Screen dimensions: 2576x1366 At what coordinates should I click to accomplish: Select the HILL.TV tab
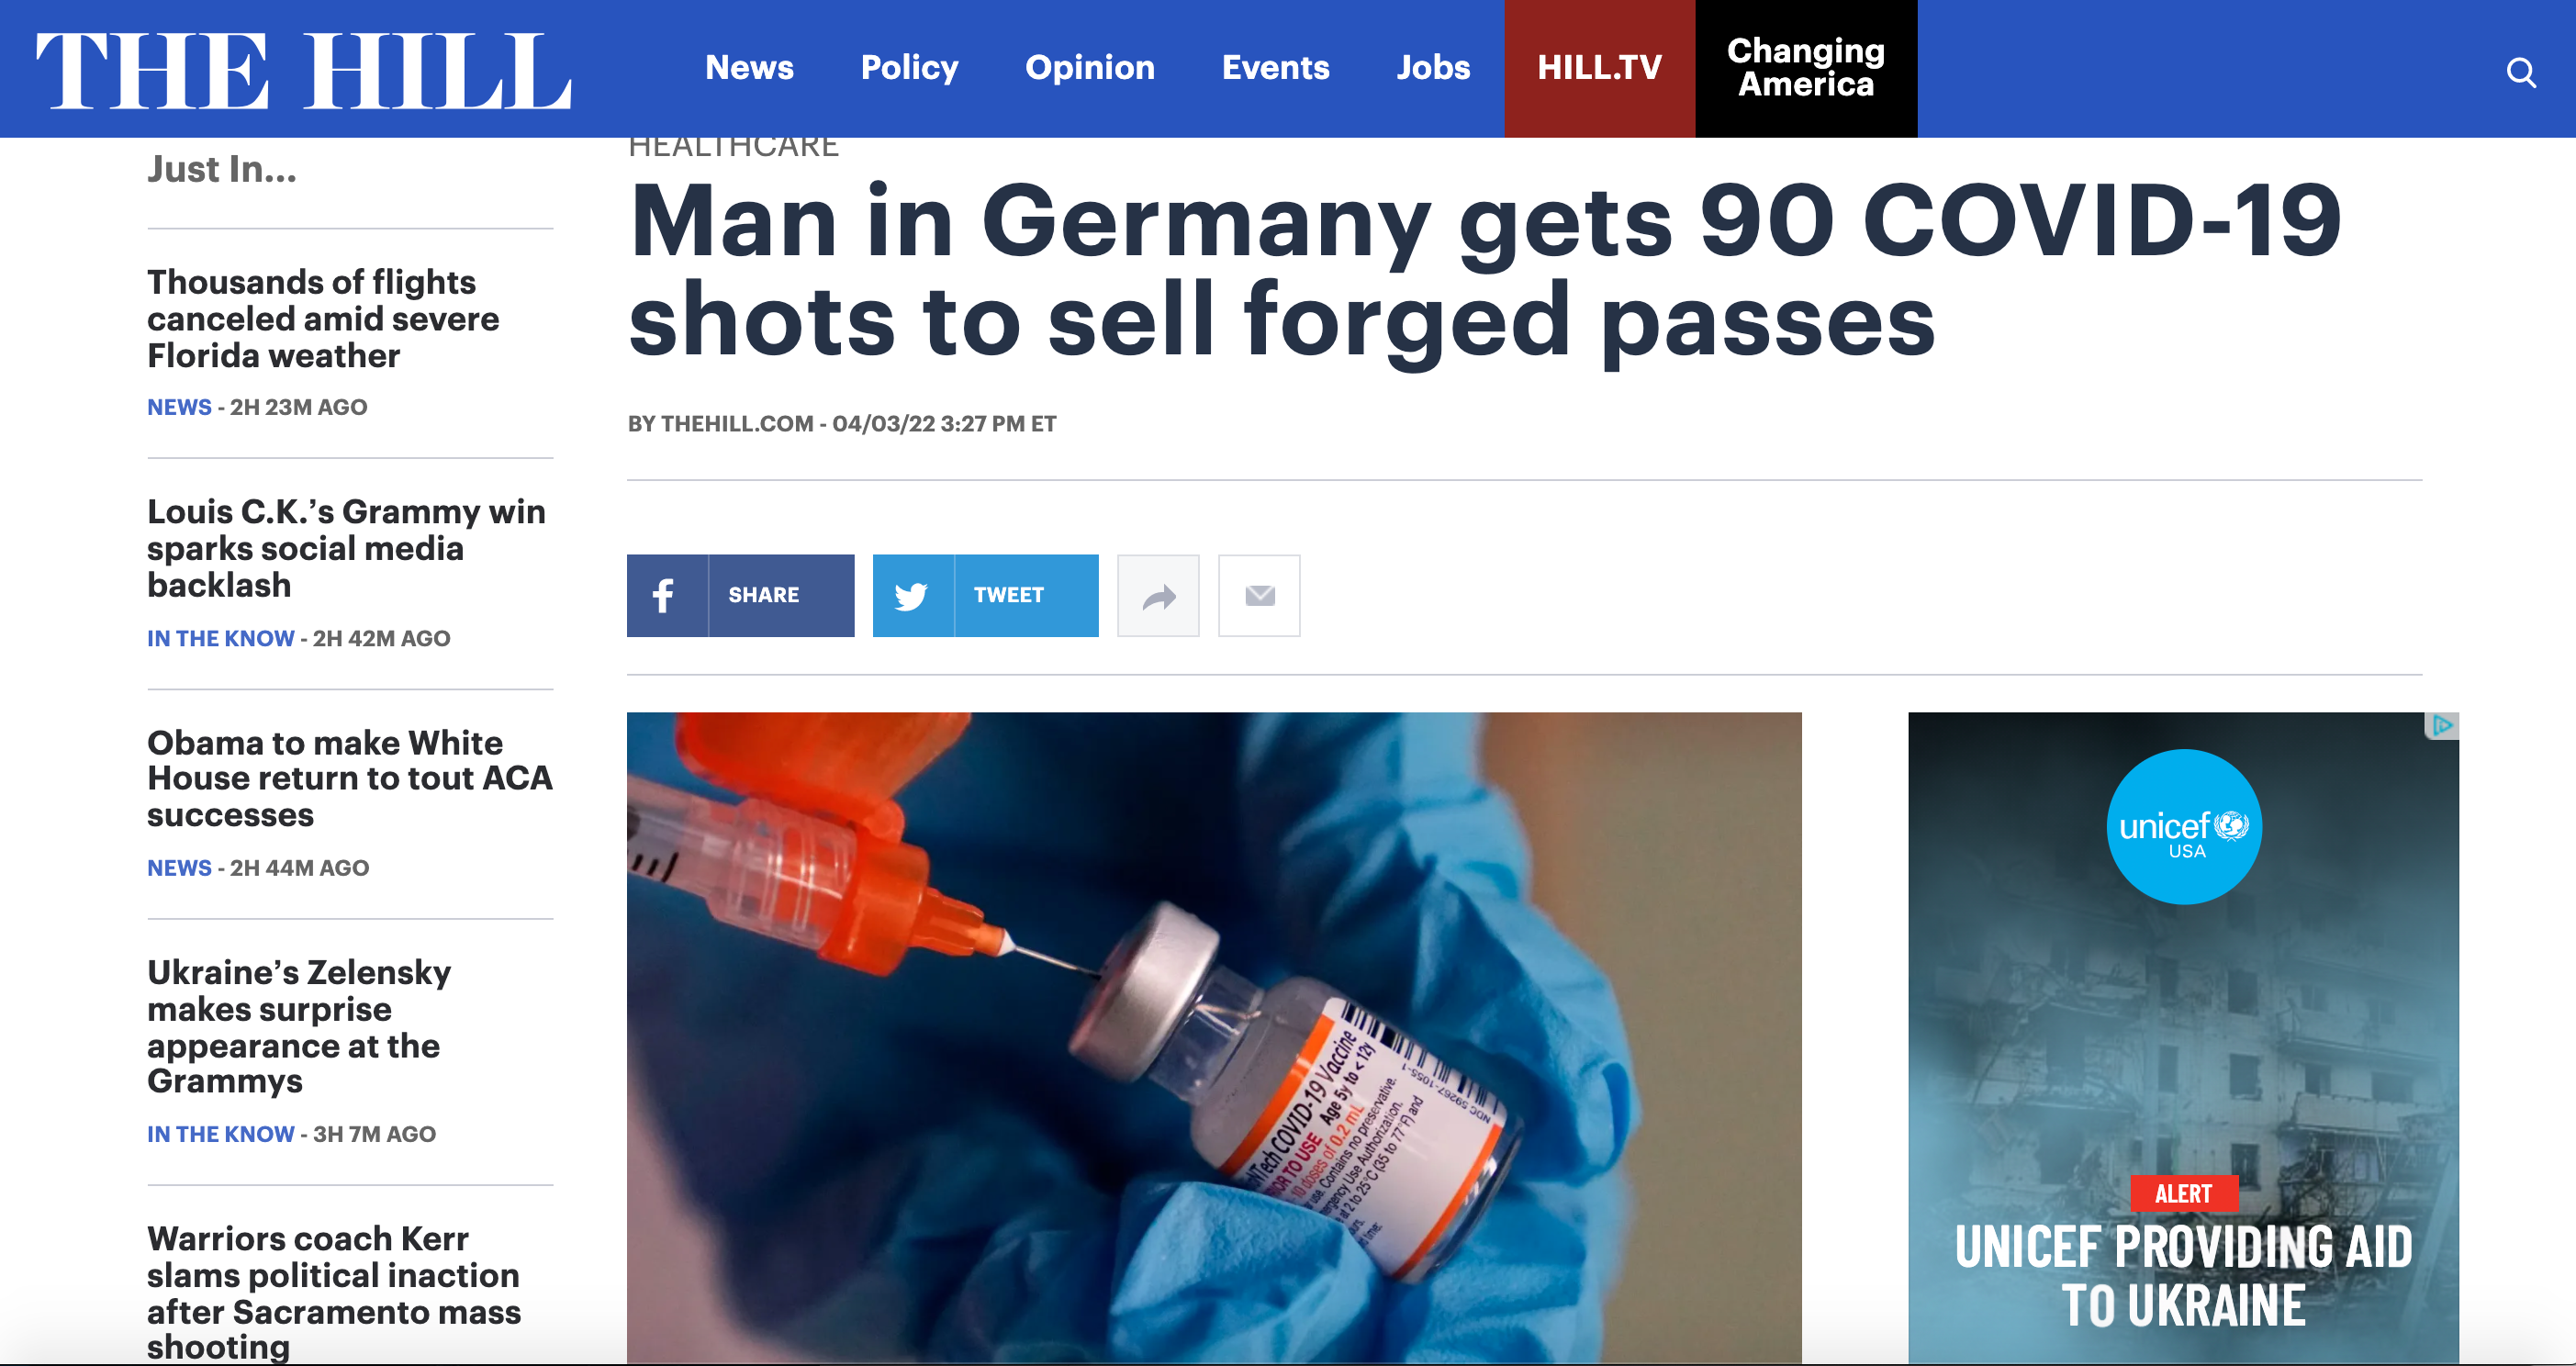[x=1599, y=68]
